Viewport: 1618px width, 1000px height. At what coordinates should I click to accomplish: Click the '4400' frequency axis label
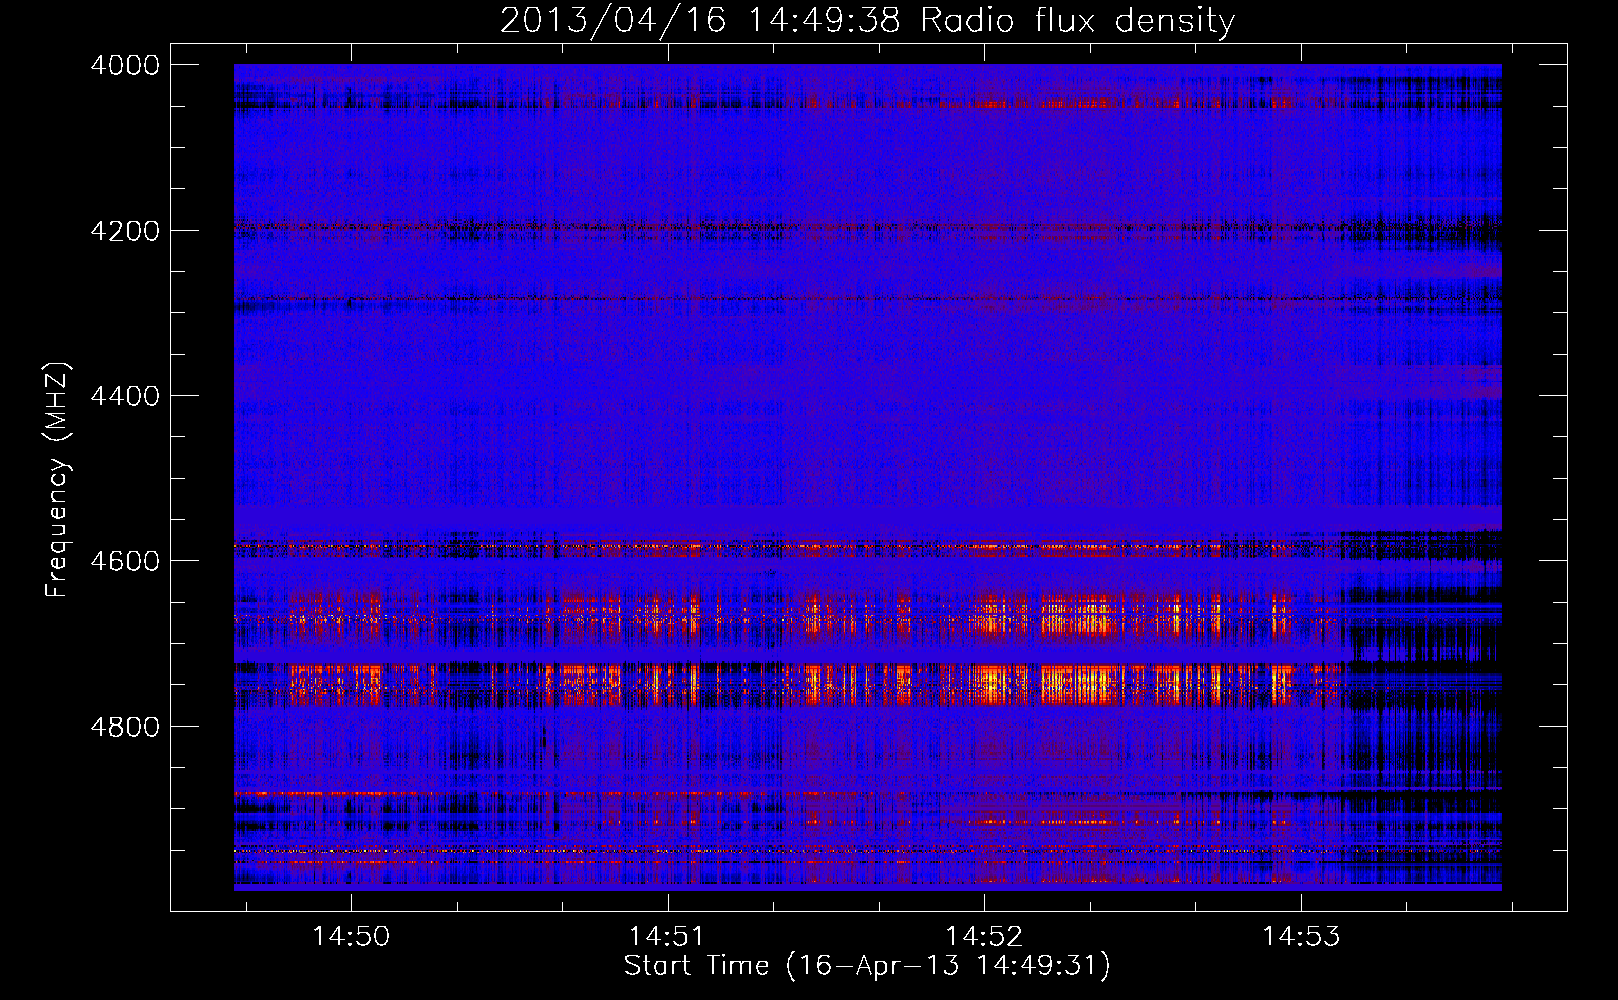(125, 396)
